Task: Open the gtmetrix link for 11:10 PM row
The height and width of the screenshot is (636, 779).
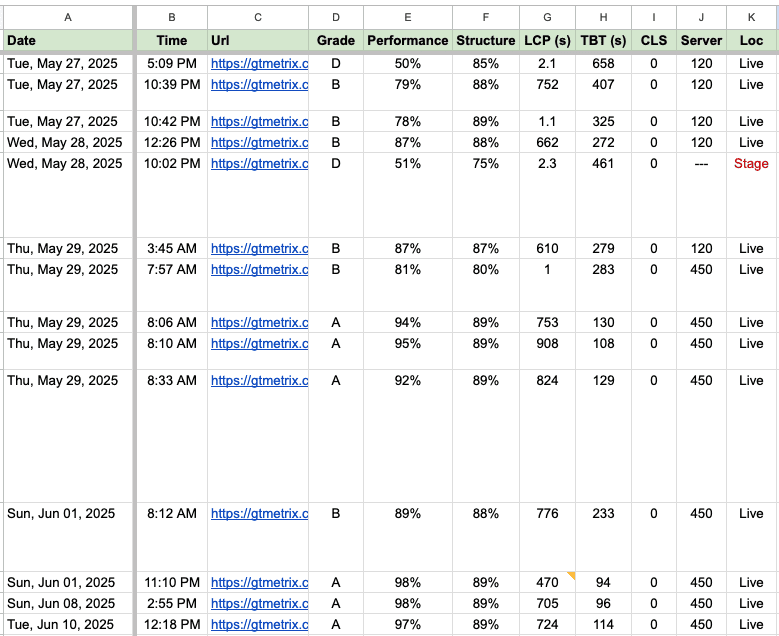Action: coord(259,582)
